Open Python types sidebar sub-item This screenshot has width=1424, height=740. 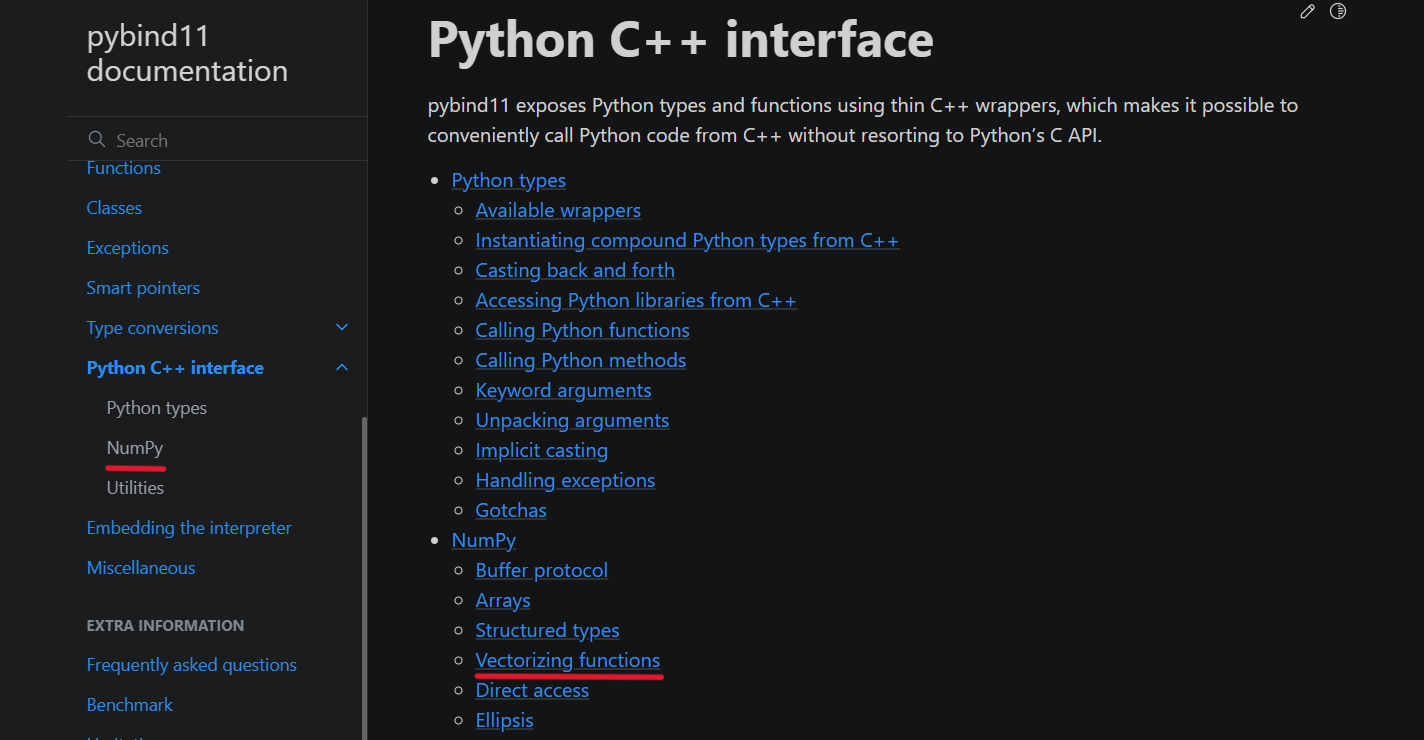click(157, 408)
